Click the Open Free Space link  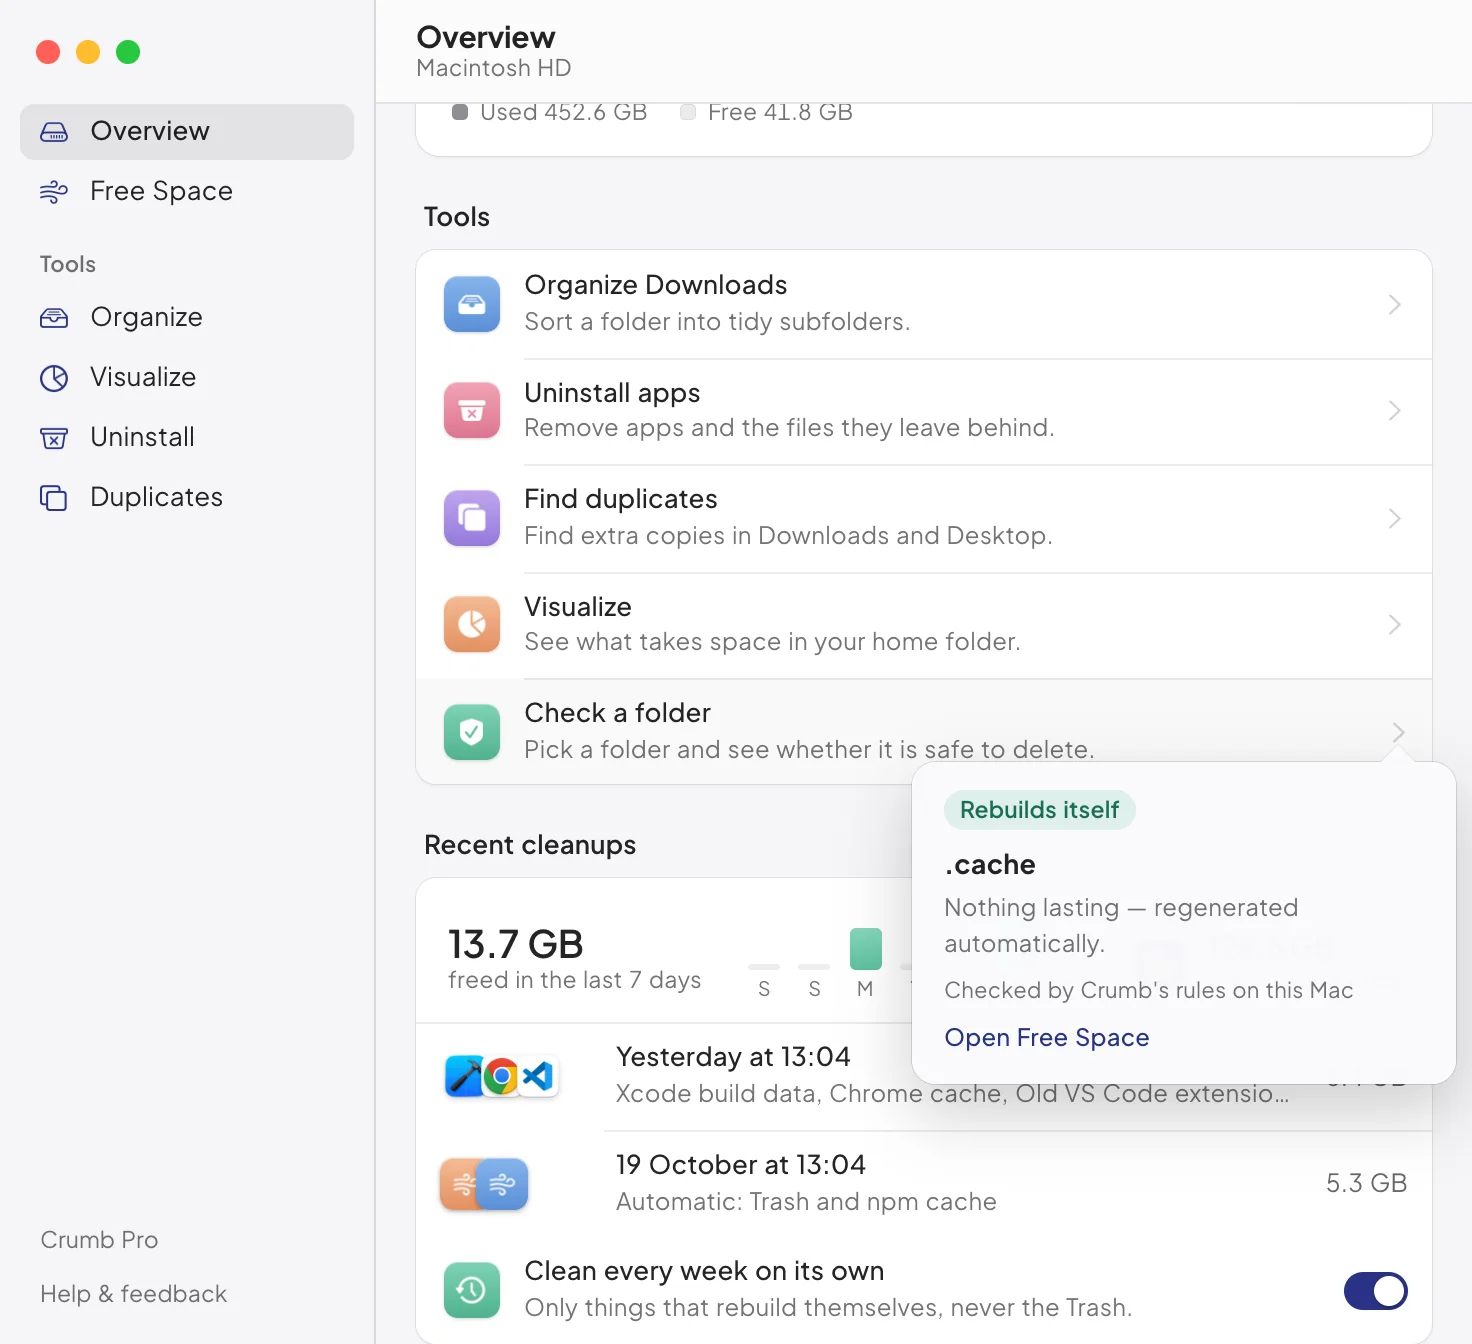click(1047, 1038)
